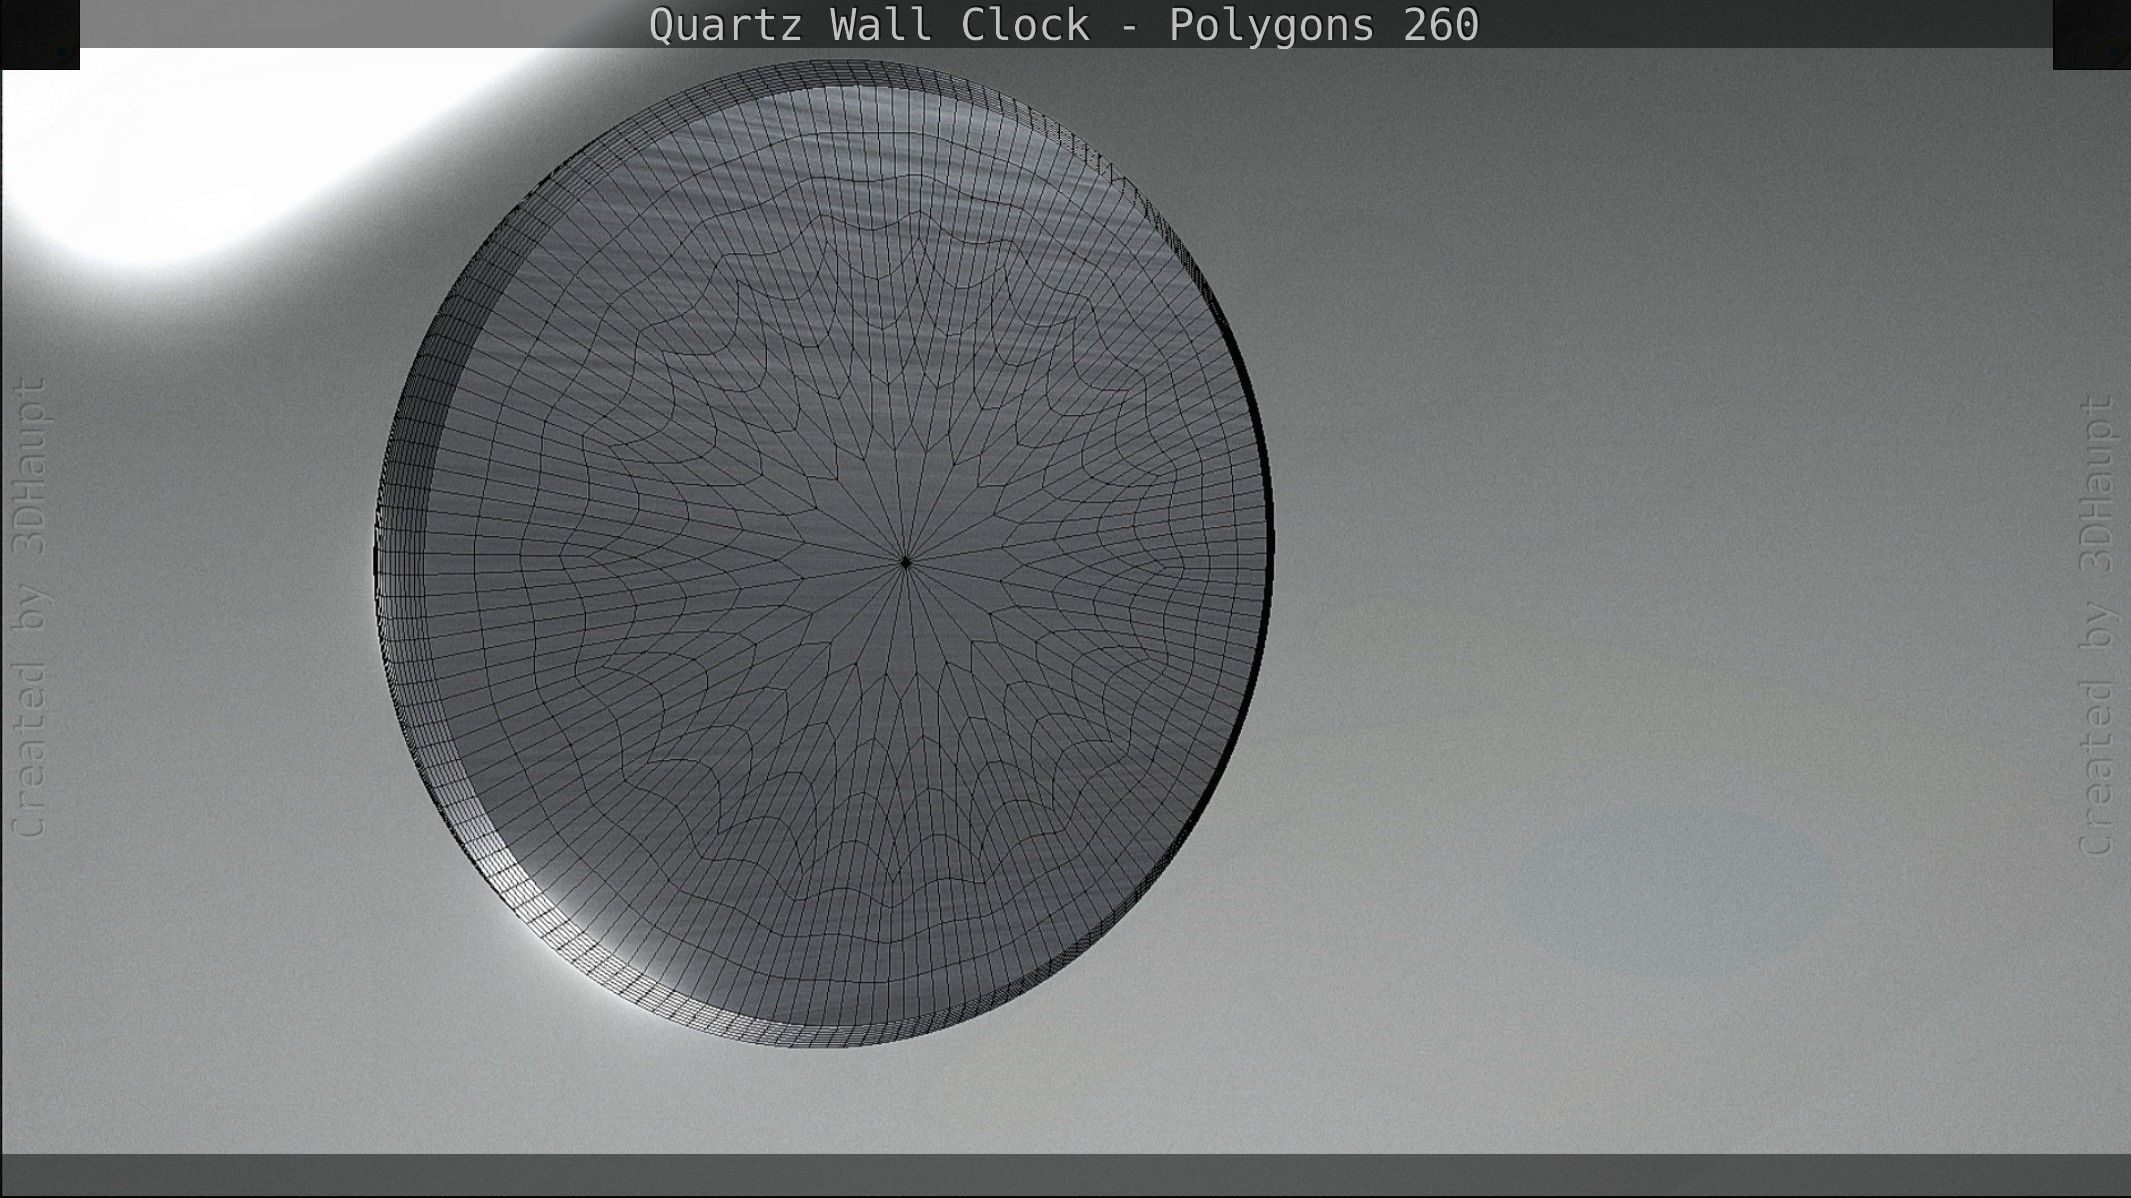Click the word 'Wall' in the title bar
This screenshot has height=1198, width=2131.
(x=882, y=25)
